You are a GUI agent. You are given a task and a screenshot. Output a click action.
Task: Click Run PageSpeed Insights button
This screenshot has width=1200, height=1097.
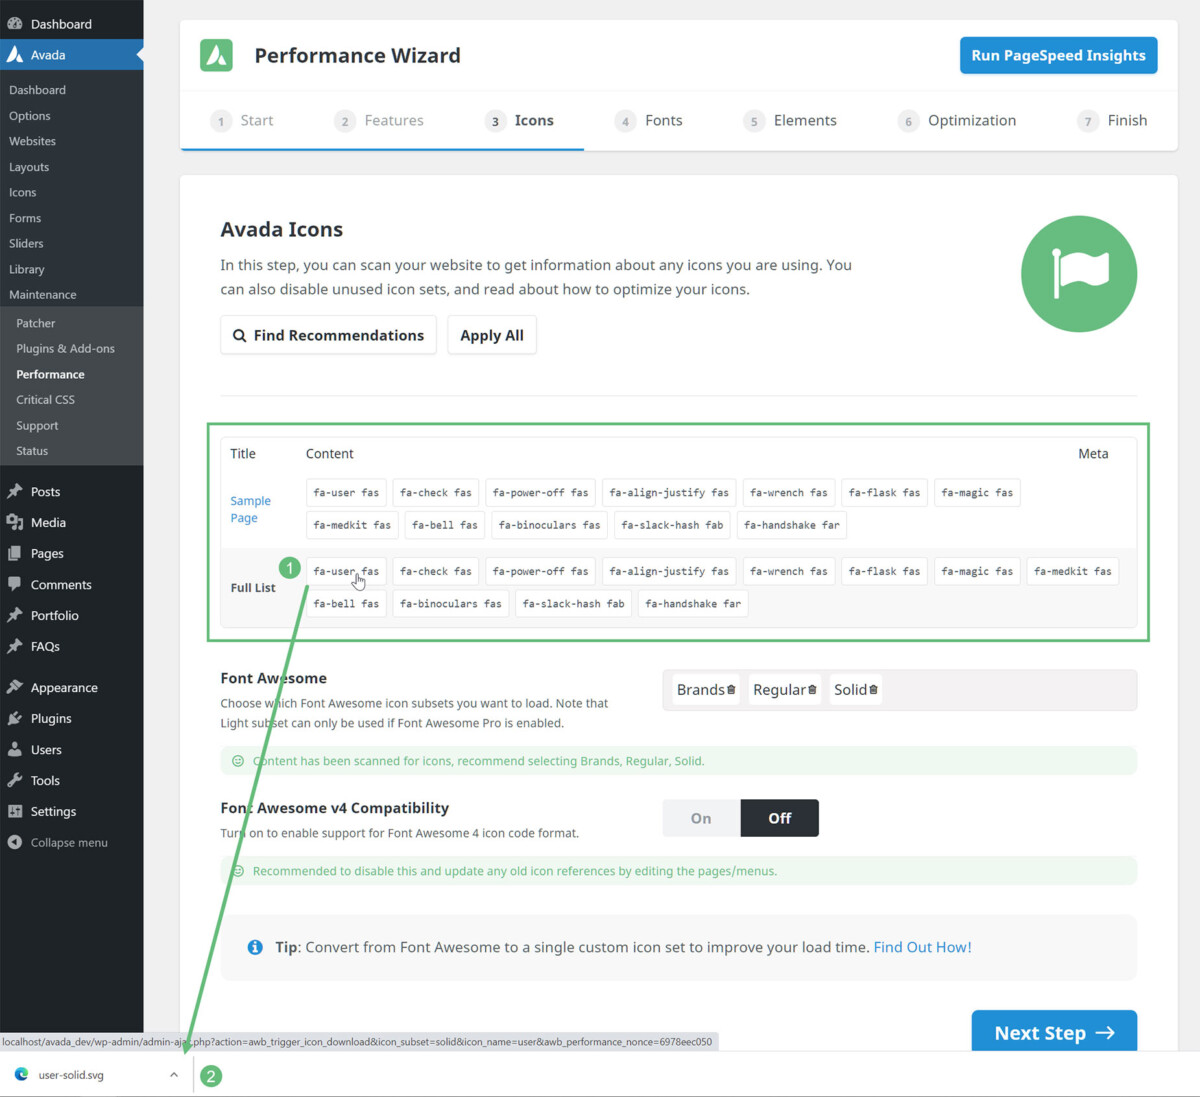[1058, 56]
